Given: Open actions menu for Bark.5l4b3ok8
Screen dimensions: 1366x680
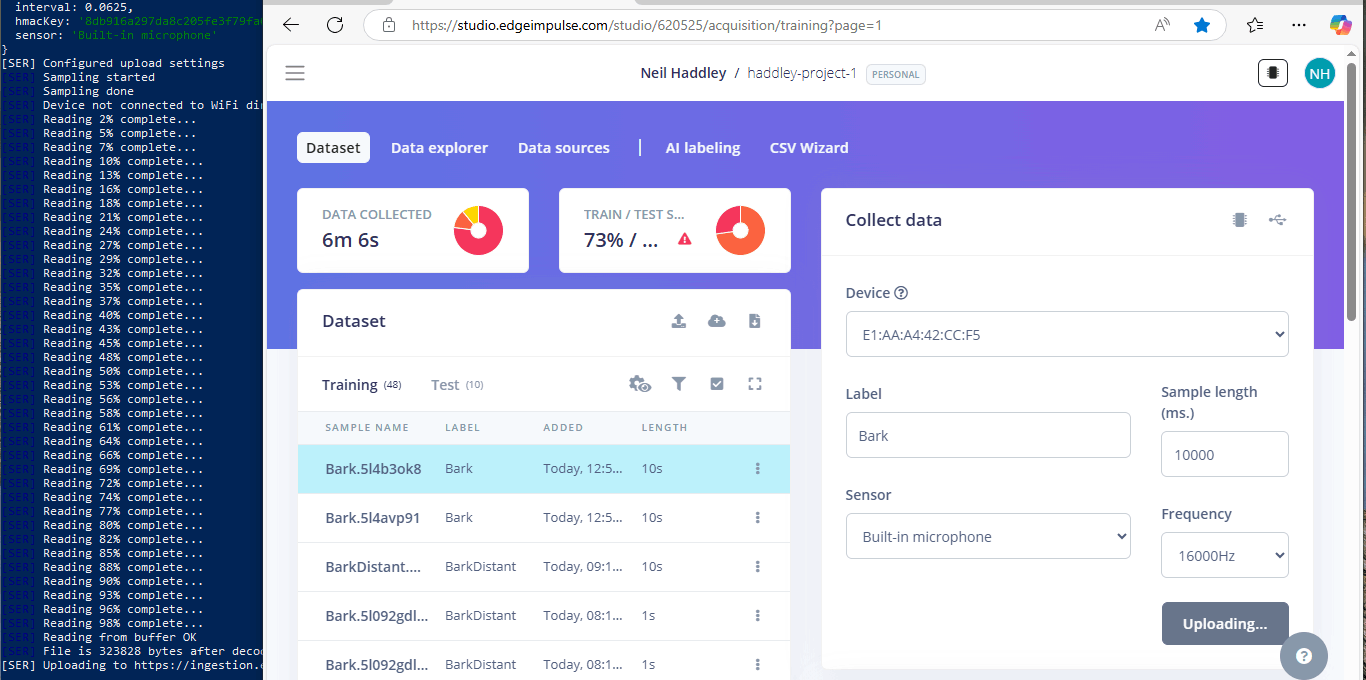Looking at the screenshot, I should [x=758, y=468].
